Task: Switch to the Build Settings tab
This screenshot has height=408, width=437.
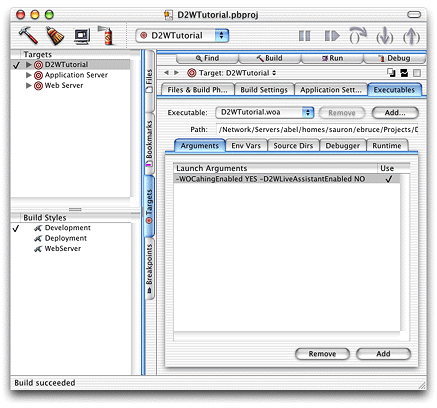Action: click(x=264, y=90)
